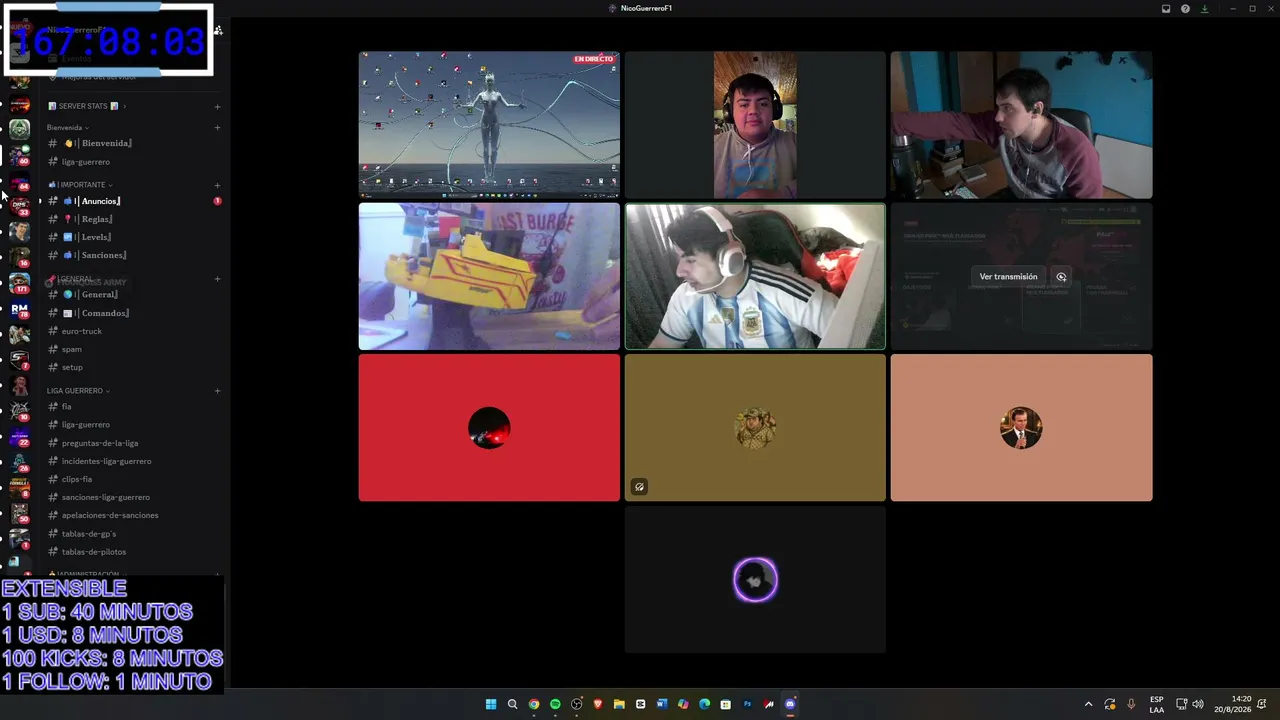Screen dimensions: 1280x720
Task: Add channel to Bienvenida category
Action: tap(217, 127)
